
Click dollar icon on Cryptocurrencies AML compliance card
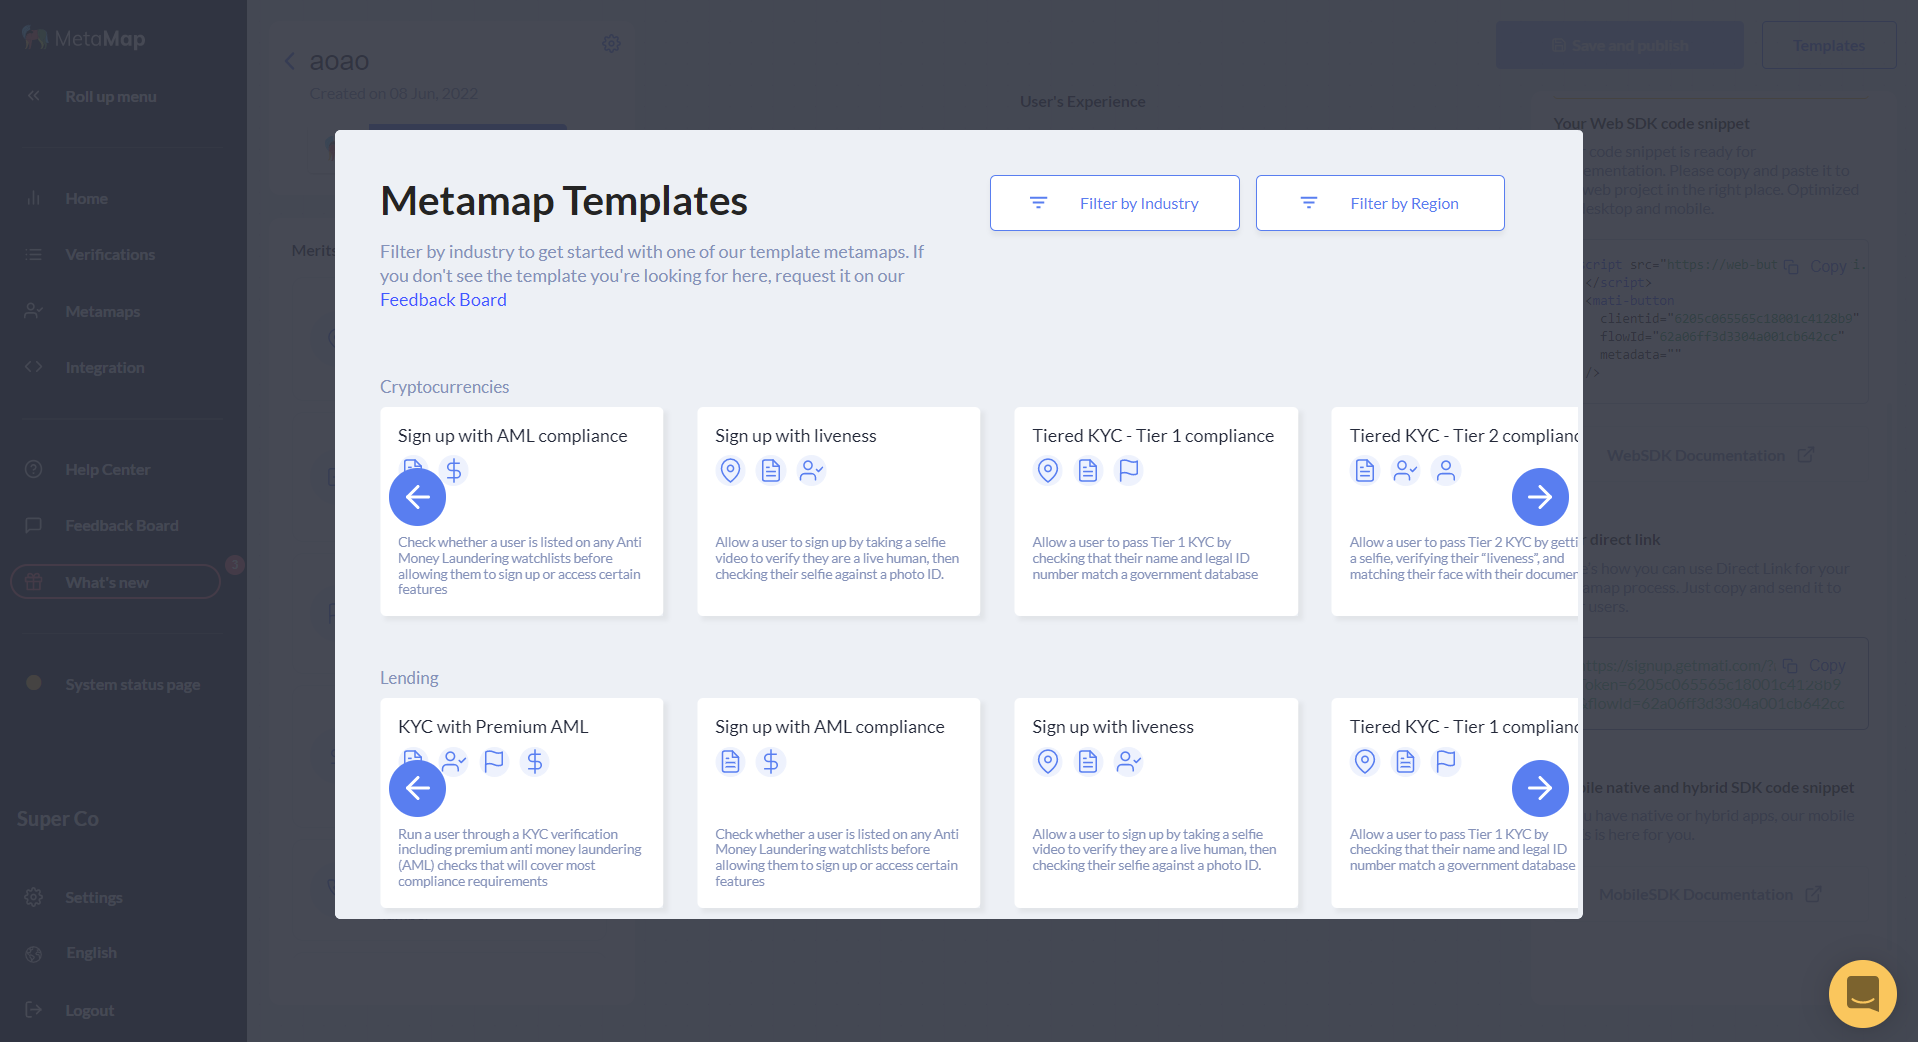coord(454,470)
